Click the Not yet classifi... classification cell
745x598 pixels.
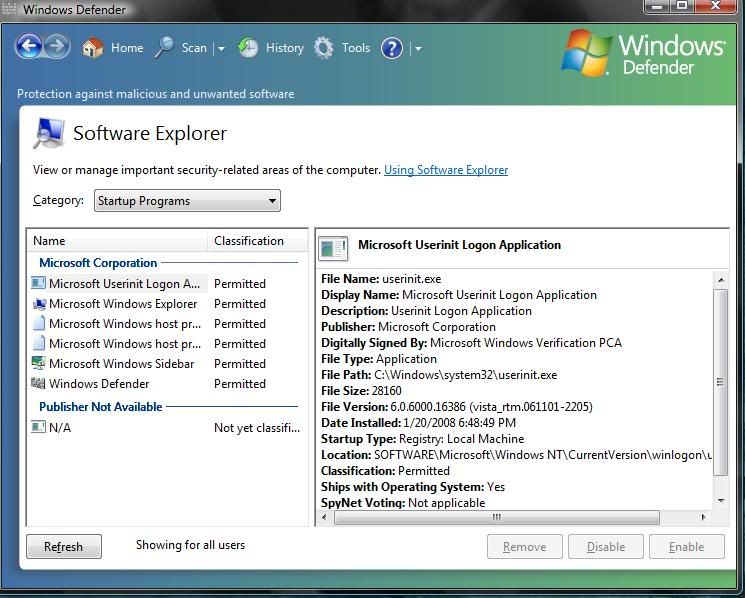[257, 427]
